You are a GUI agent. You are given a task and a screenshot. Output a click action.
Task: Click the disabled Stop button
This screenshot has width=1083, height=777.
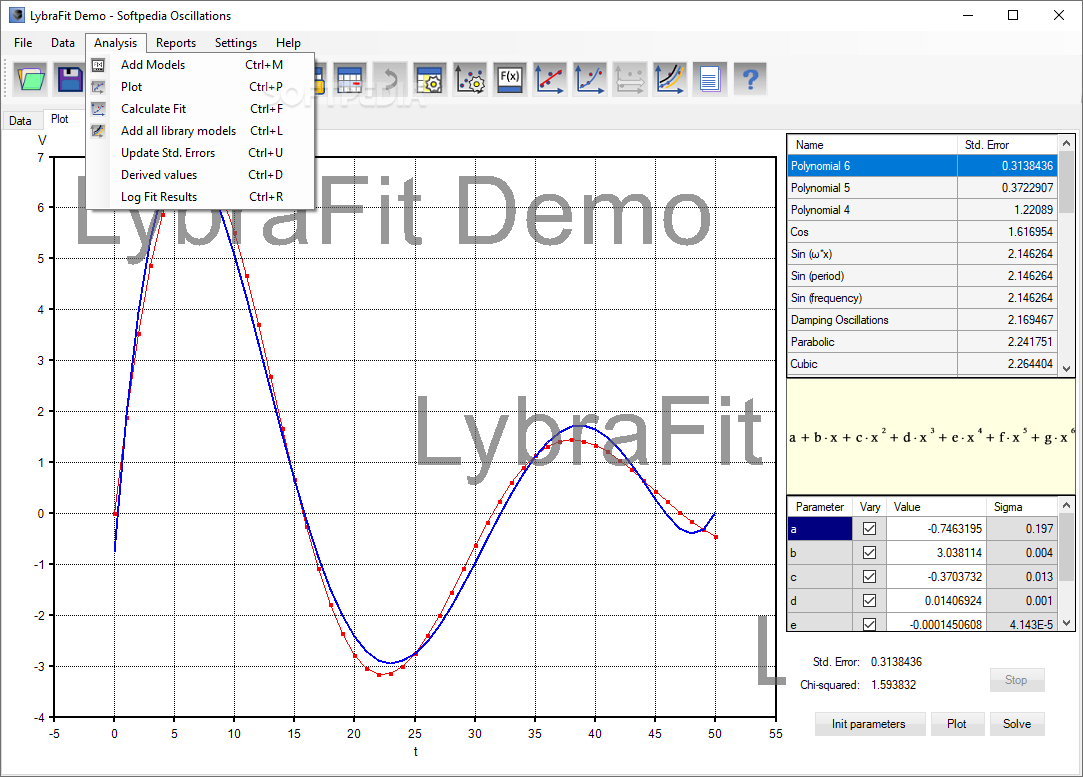1016,680
